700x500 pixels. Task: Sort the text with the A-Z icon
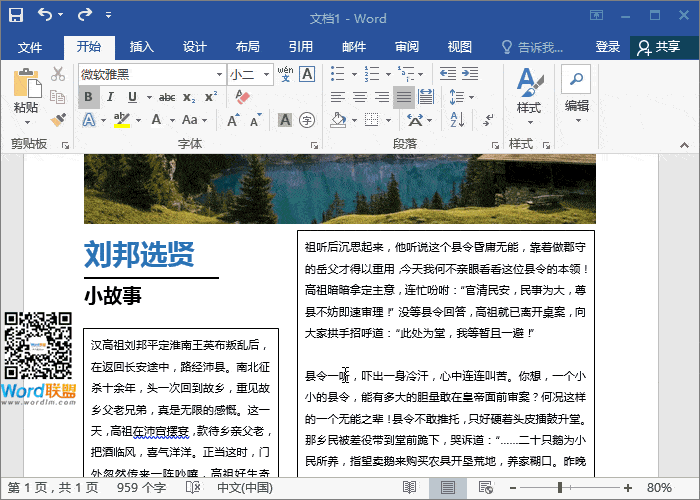click(457, 120)
